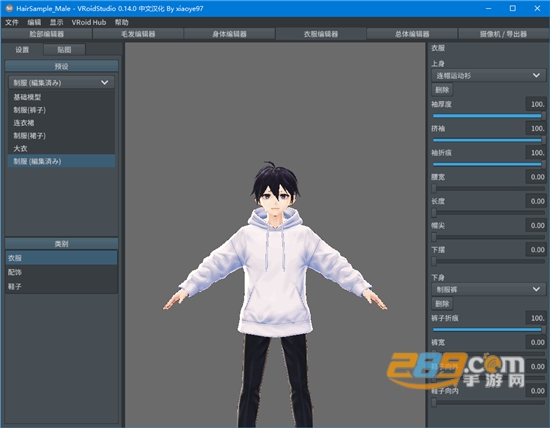Adjust the 裤子折痕 slider
This screenshot has height=428, width=550.
pos(489,329)
